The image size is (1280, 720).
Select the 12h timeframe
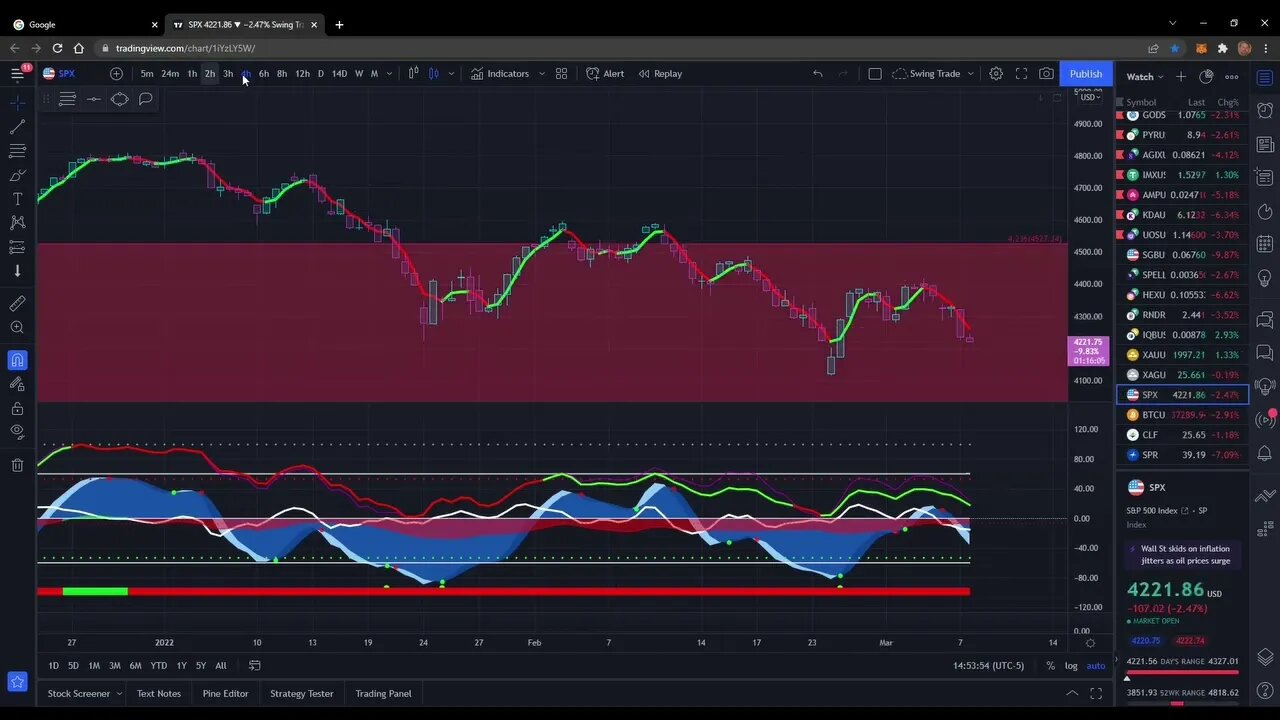[302, 73]
